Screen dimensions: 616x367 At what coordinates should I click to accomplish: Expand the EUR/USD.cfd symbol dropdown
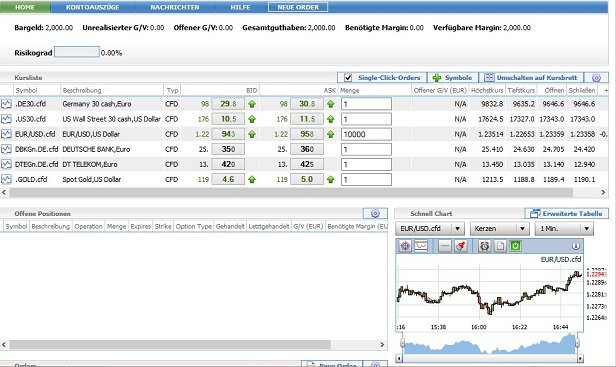(x=457, y=229)
